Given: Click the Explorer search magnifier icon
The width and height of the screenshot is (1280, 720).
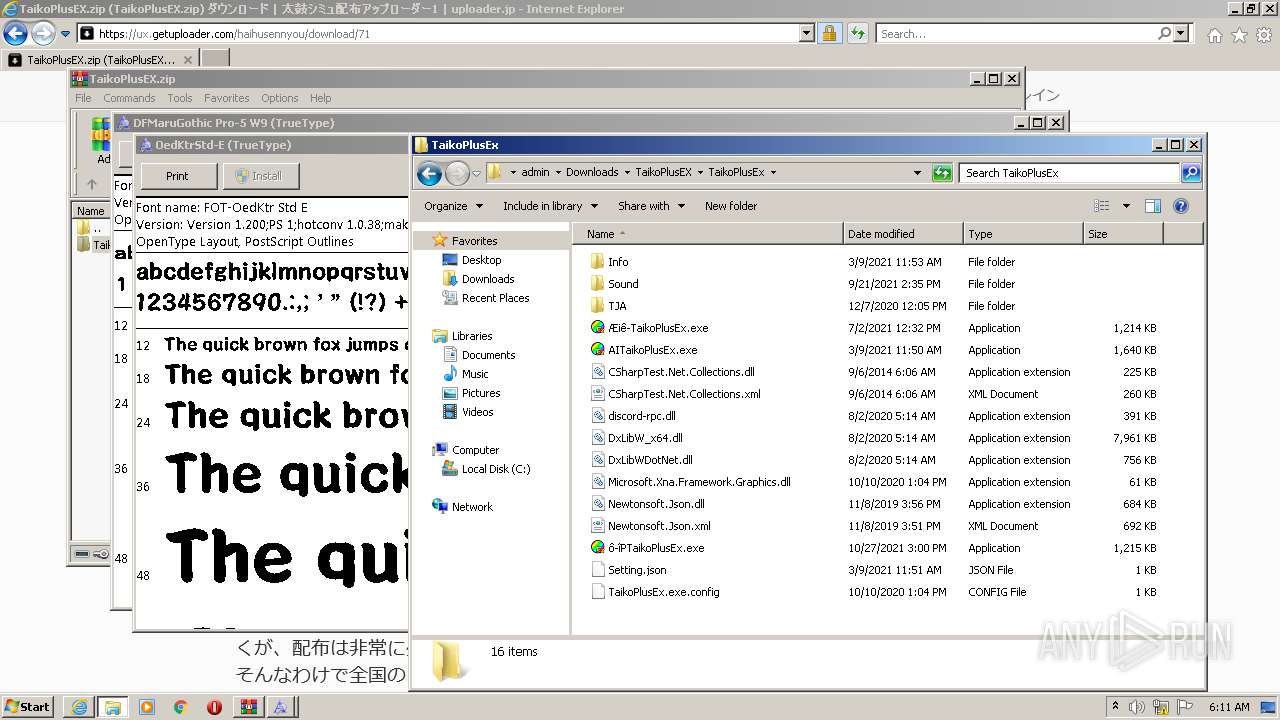Looking at the screenshot, I should tap(1190, 173).
